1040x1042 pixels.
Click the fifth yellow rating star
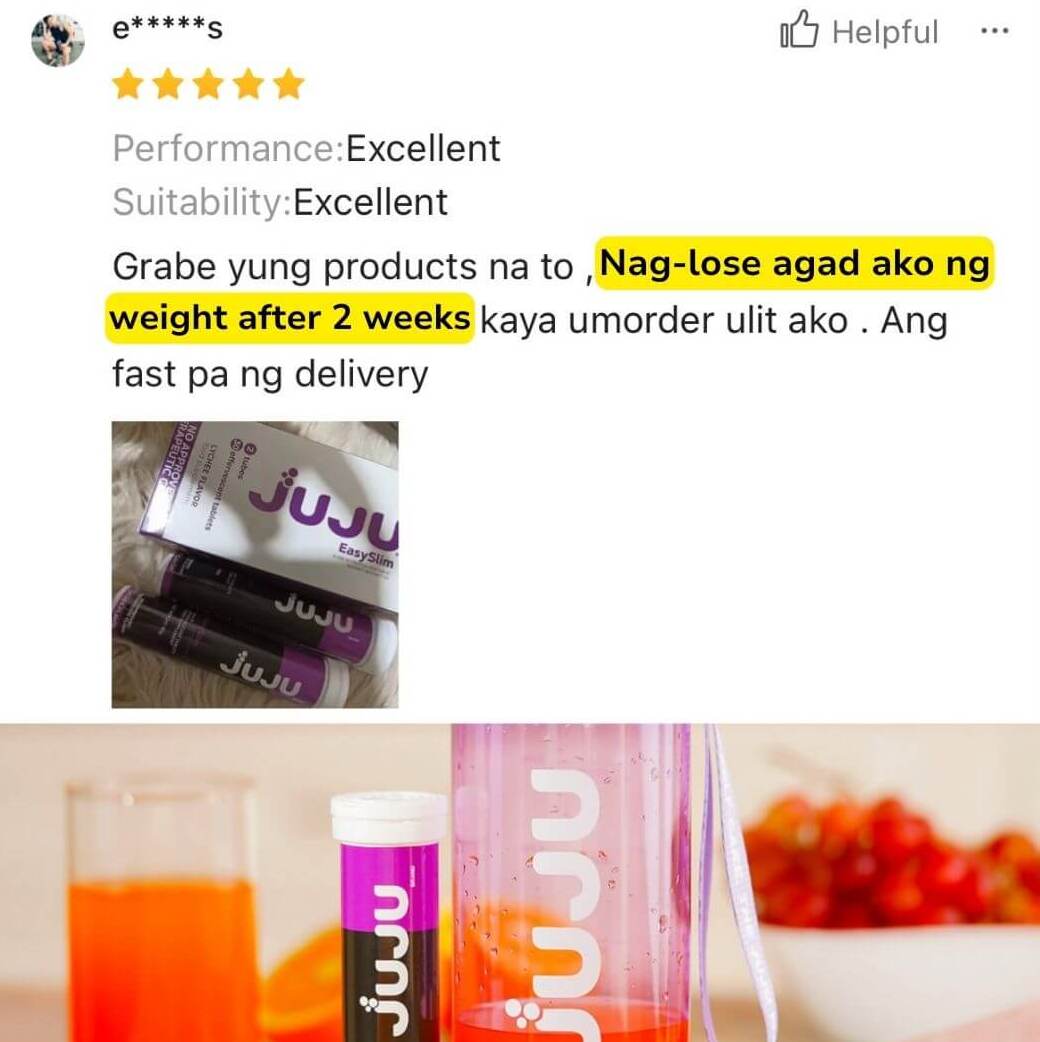click(289, 84)
